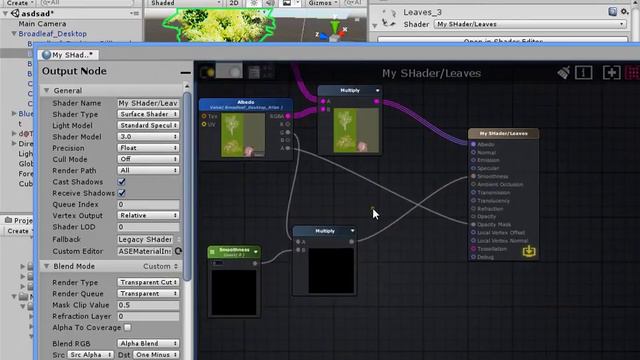Click the Unity scene icon beside asdsad
640x360 pixels.
(16, 13)
